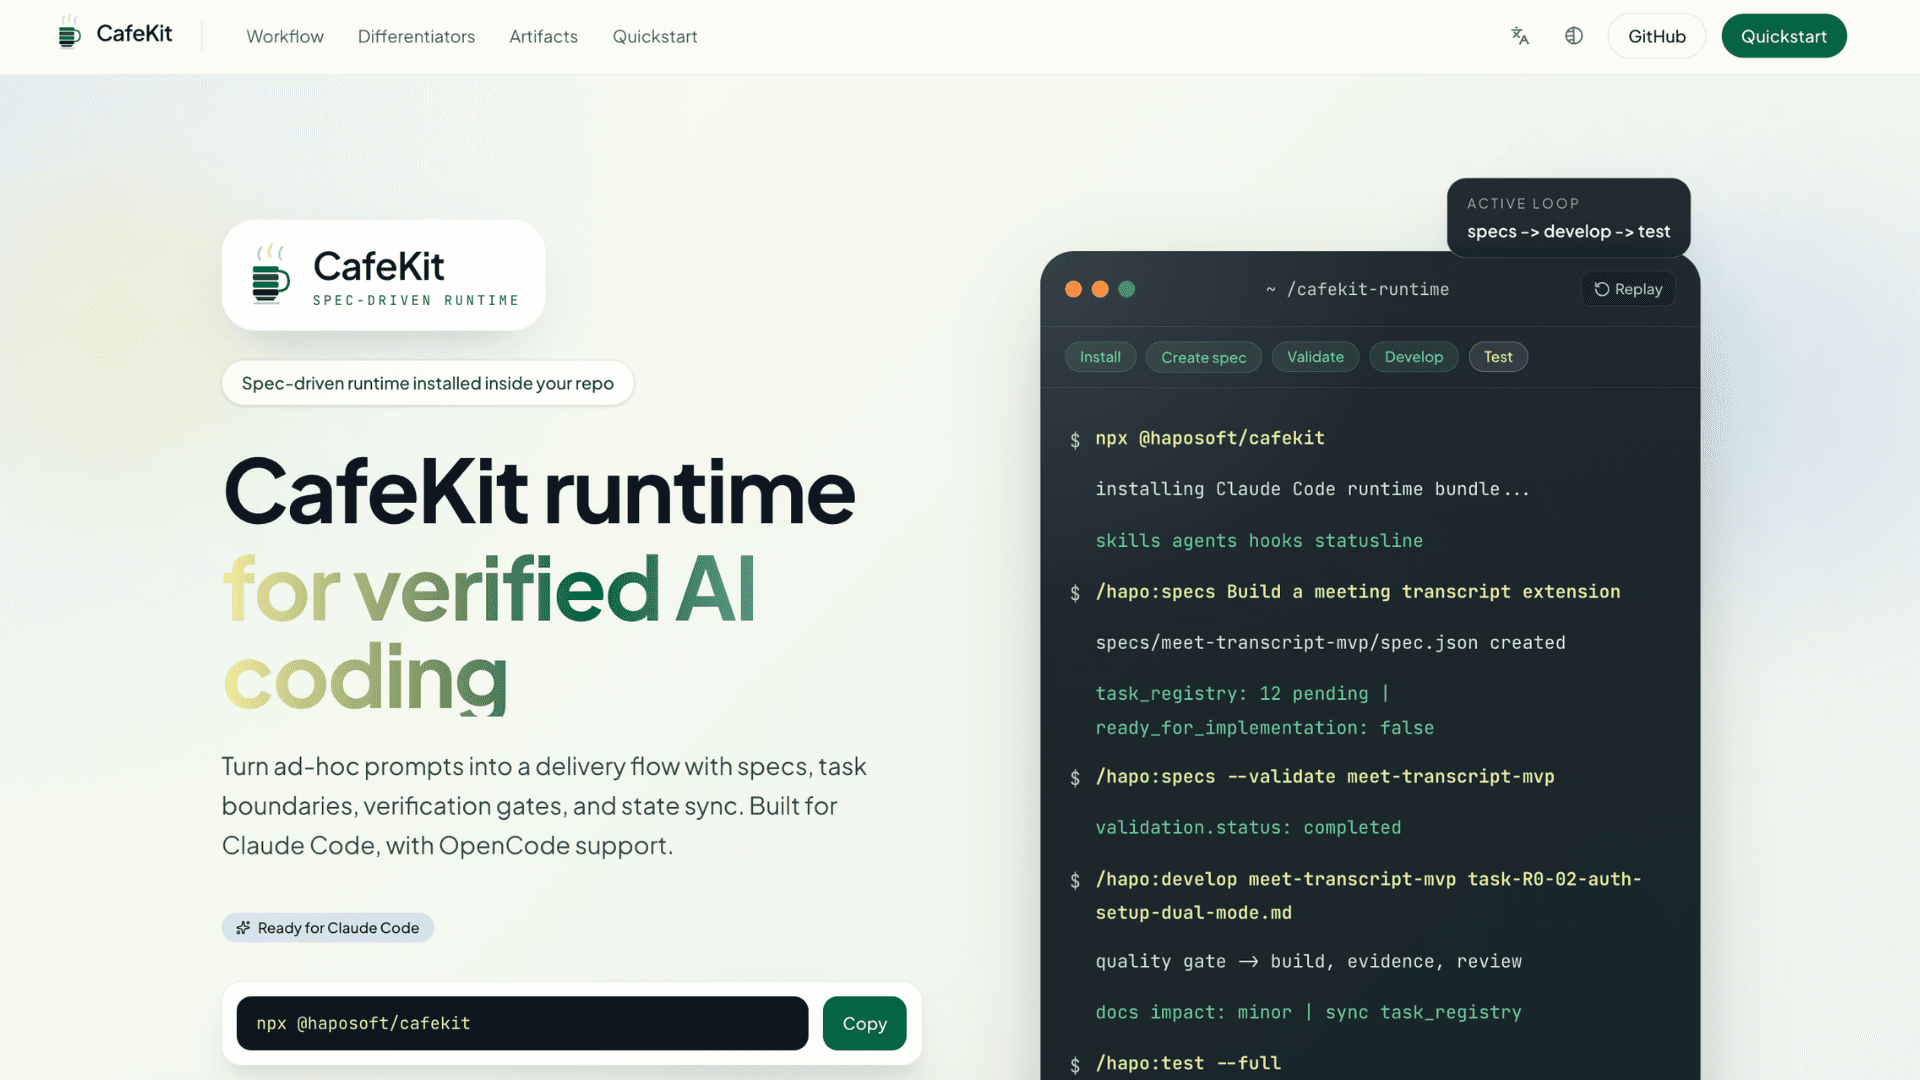Image resolution: width=1920 pixels, height=1080 pixels.
Task: Click the ~ /cafekit-runtime terminal title
Action: coord(1357,289)
